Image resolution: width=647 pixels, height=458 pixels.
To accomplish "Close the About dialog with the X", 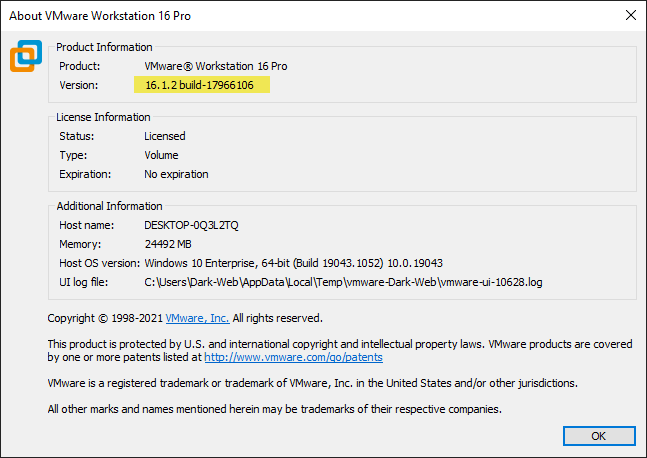I will click(630, 15).
